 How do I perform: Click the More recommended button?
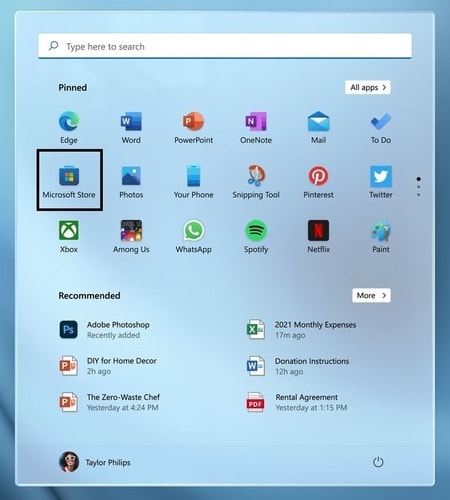tap(371, 295)
